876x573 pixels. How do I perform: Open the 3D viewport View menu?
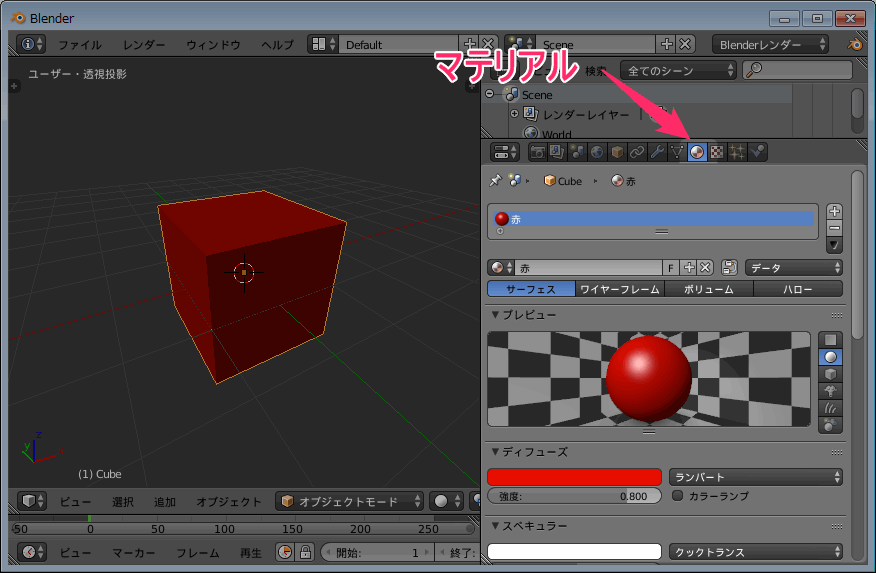coord(75,502)
